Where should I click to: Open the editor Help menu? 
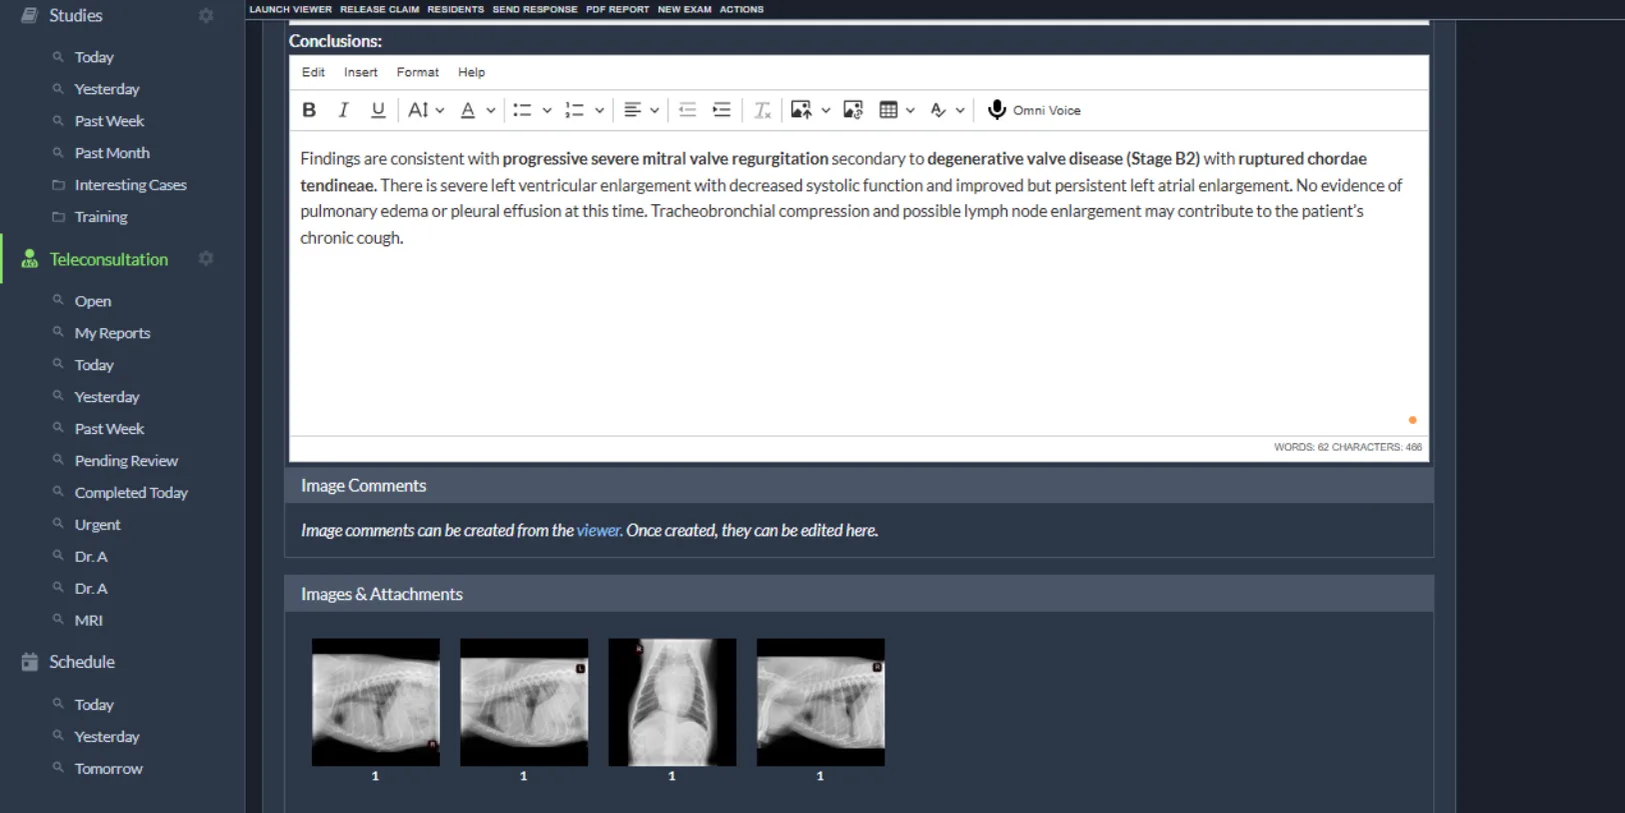[471, 72]
